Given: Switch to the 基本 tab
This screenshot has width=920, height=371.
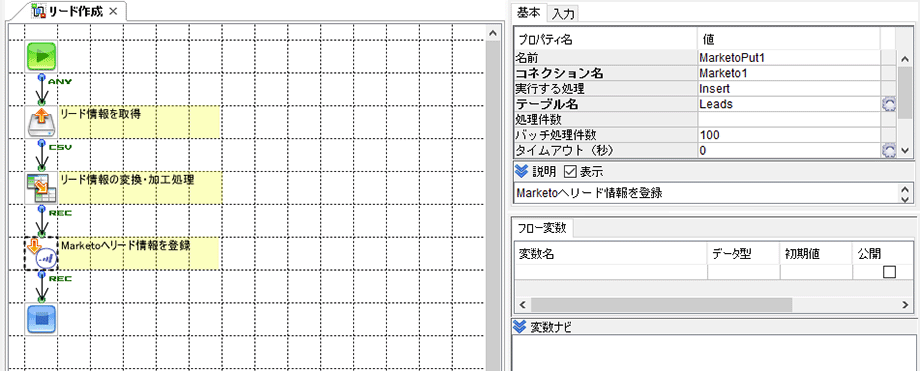Looking at the screenshot, I should click(528, 12).
